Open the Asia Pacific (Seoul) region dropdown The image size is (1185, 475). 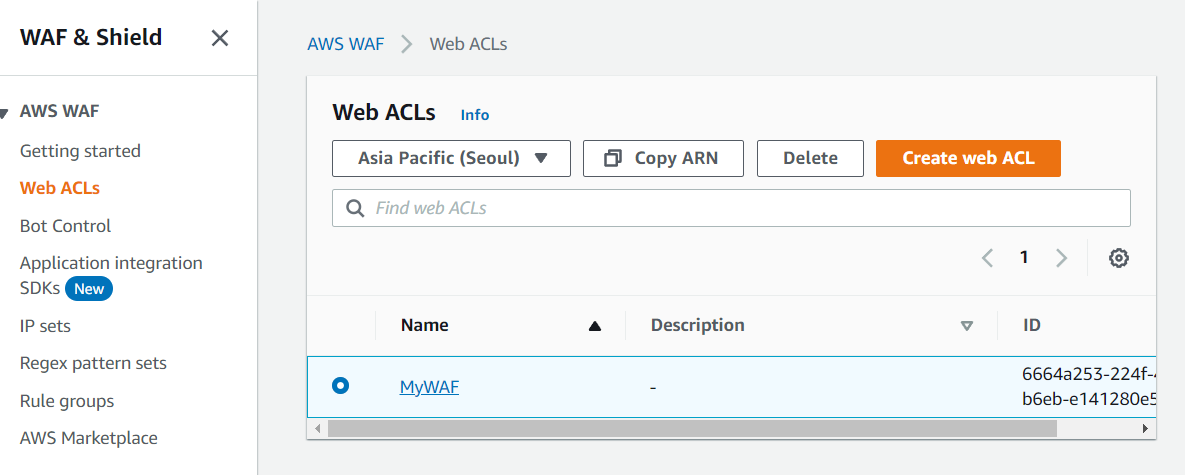tap(451, 159)
